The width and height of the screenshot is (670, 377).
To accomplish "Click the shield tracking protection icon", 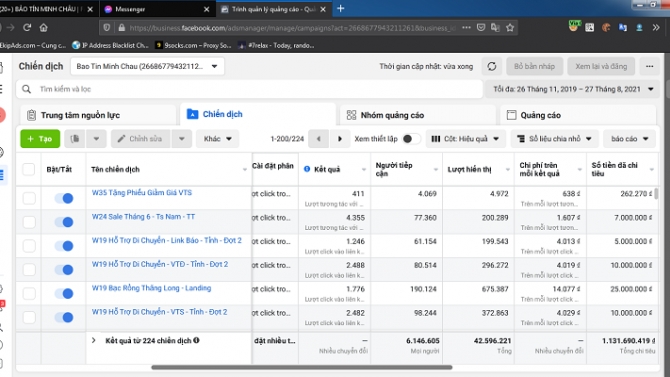I will pyautogui.click(x=106, y=27).
